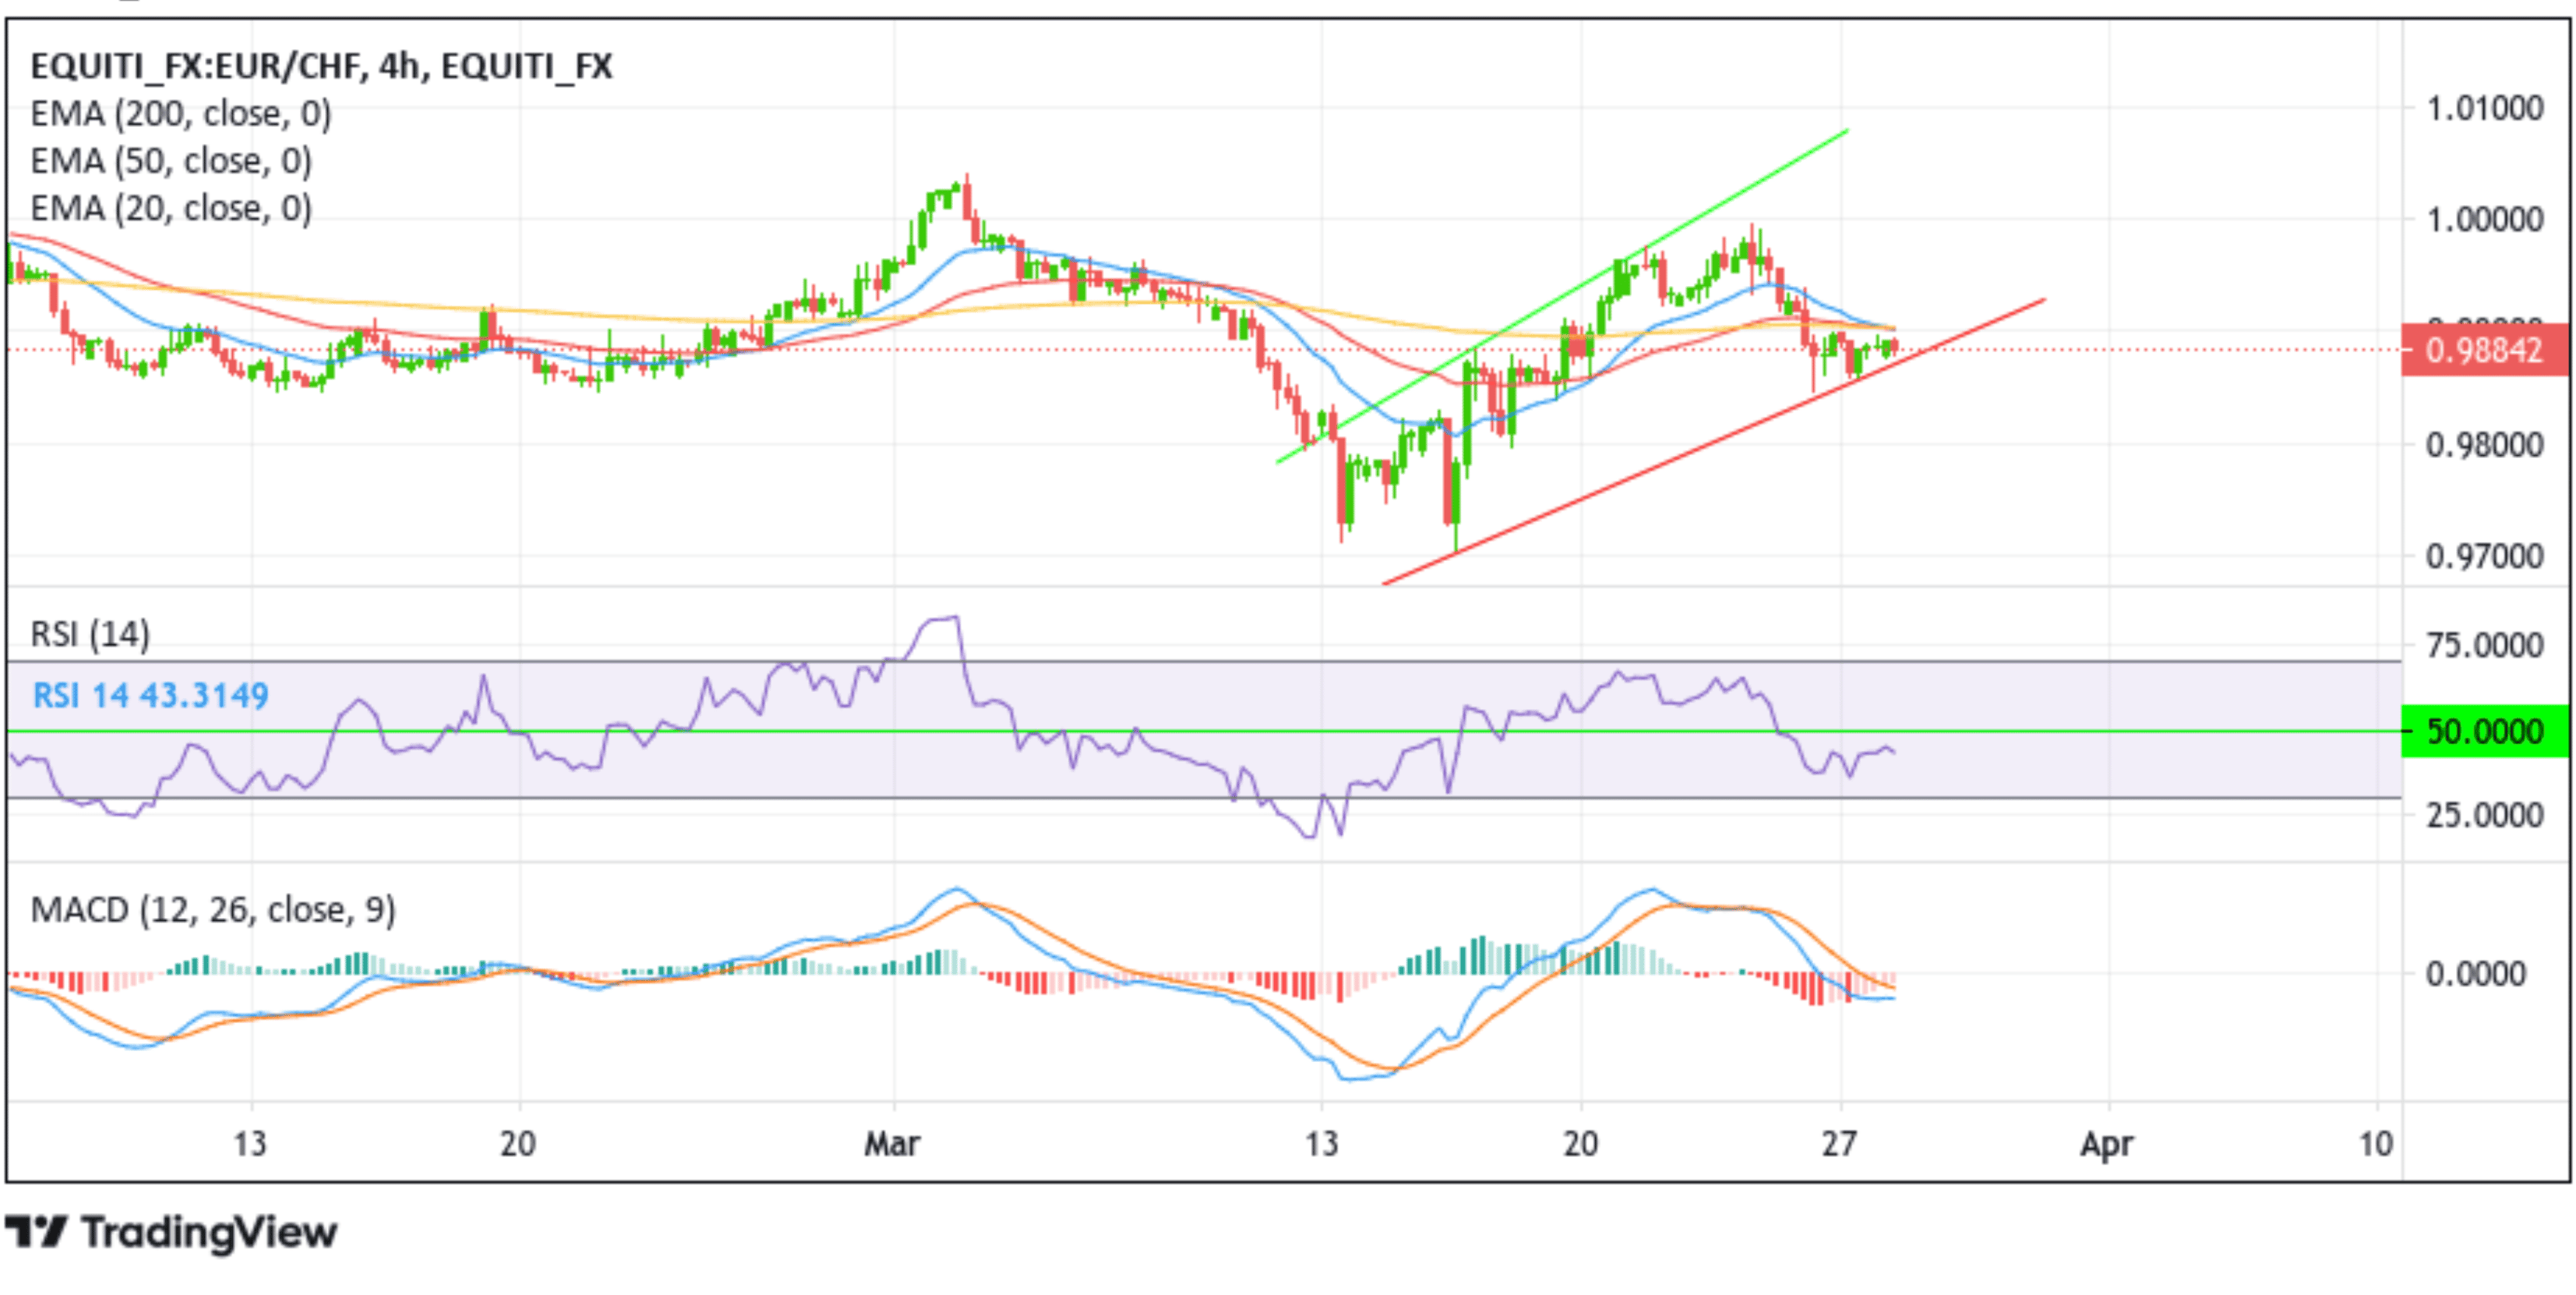Click the Apr date label on time axis
The width and height of the screenshot is (2576, 1295).
pos(2107,1143)
